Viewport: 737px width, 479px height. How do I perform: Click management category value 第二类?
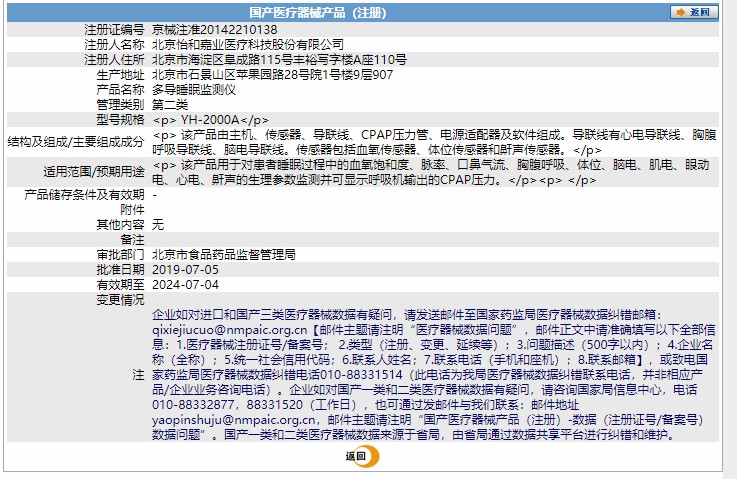(170, 105)
